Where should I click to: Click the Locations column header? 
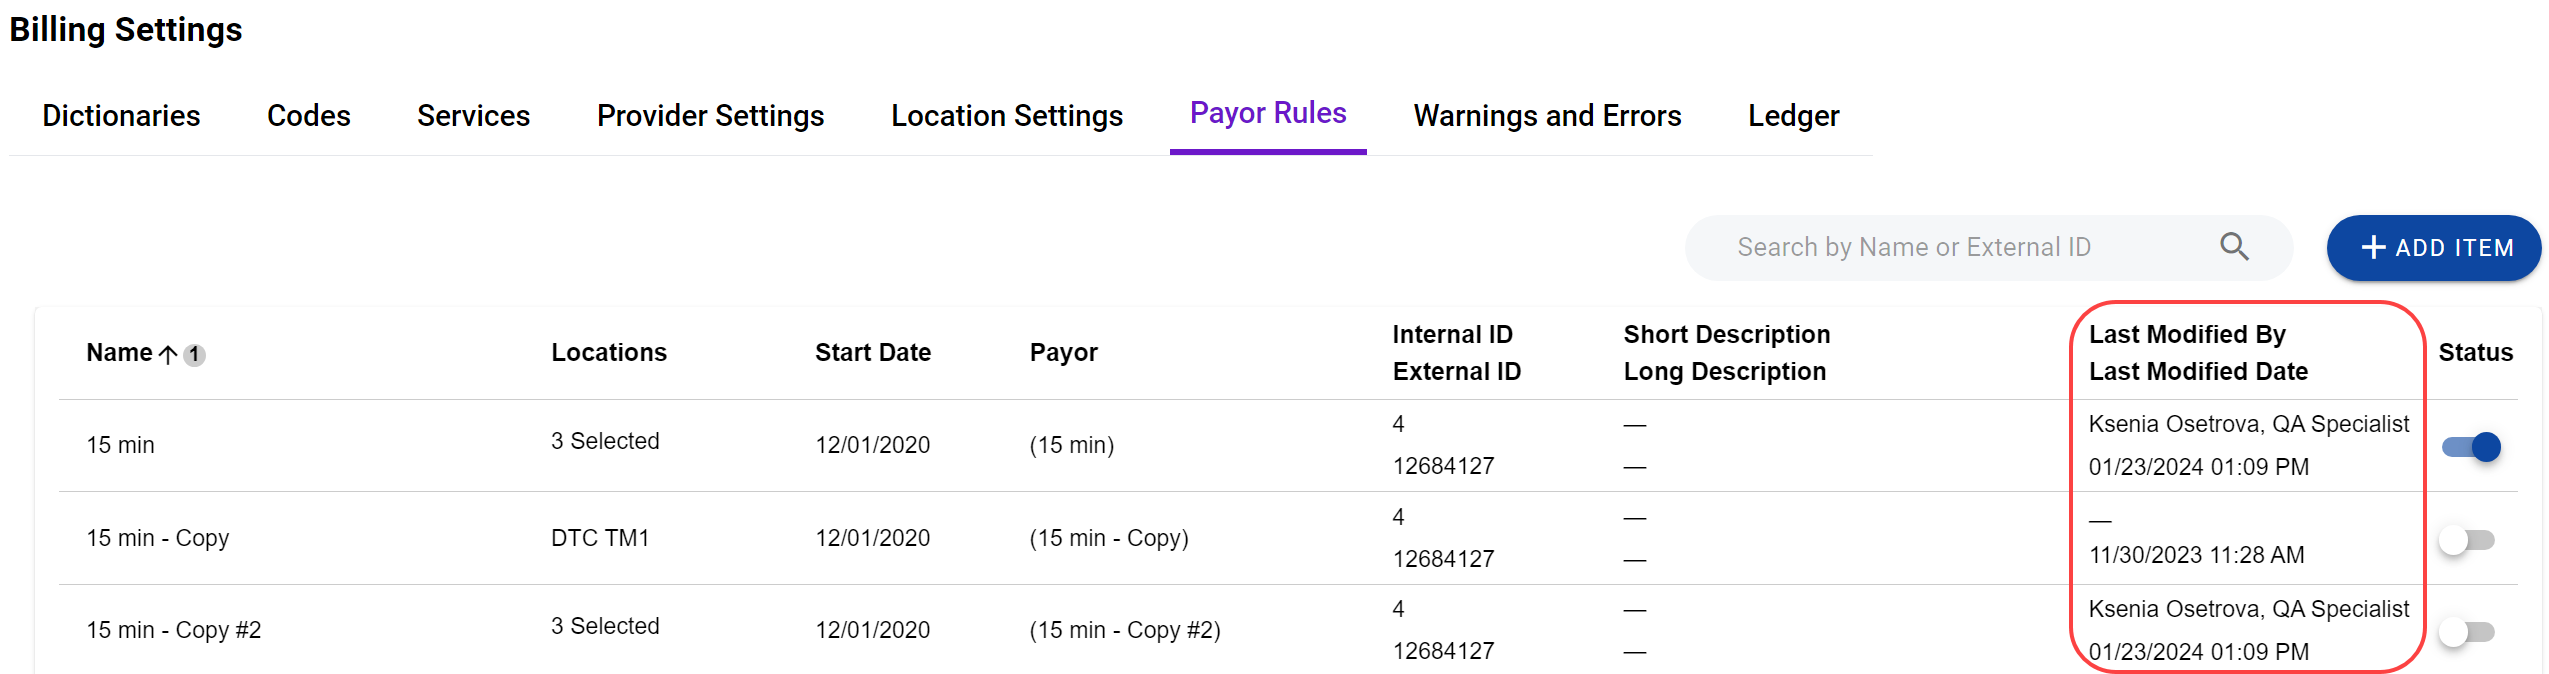(608, 353)
